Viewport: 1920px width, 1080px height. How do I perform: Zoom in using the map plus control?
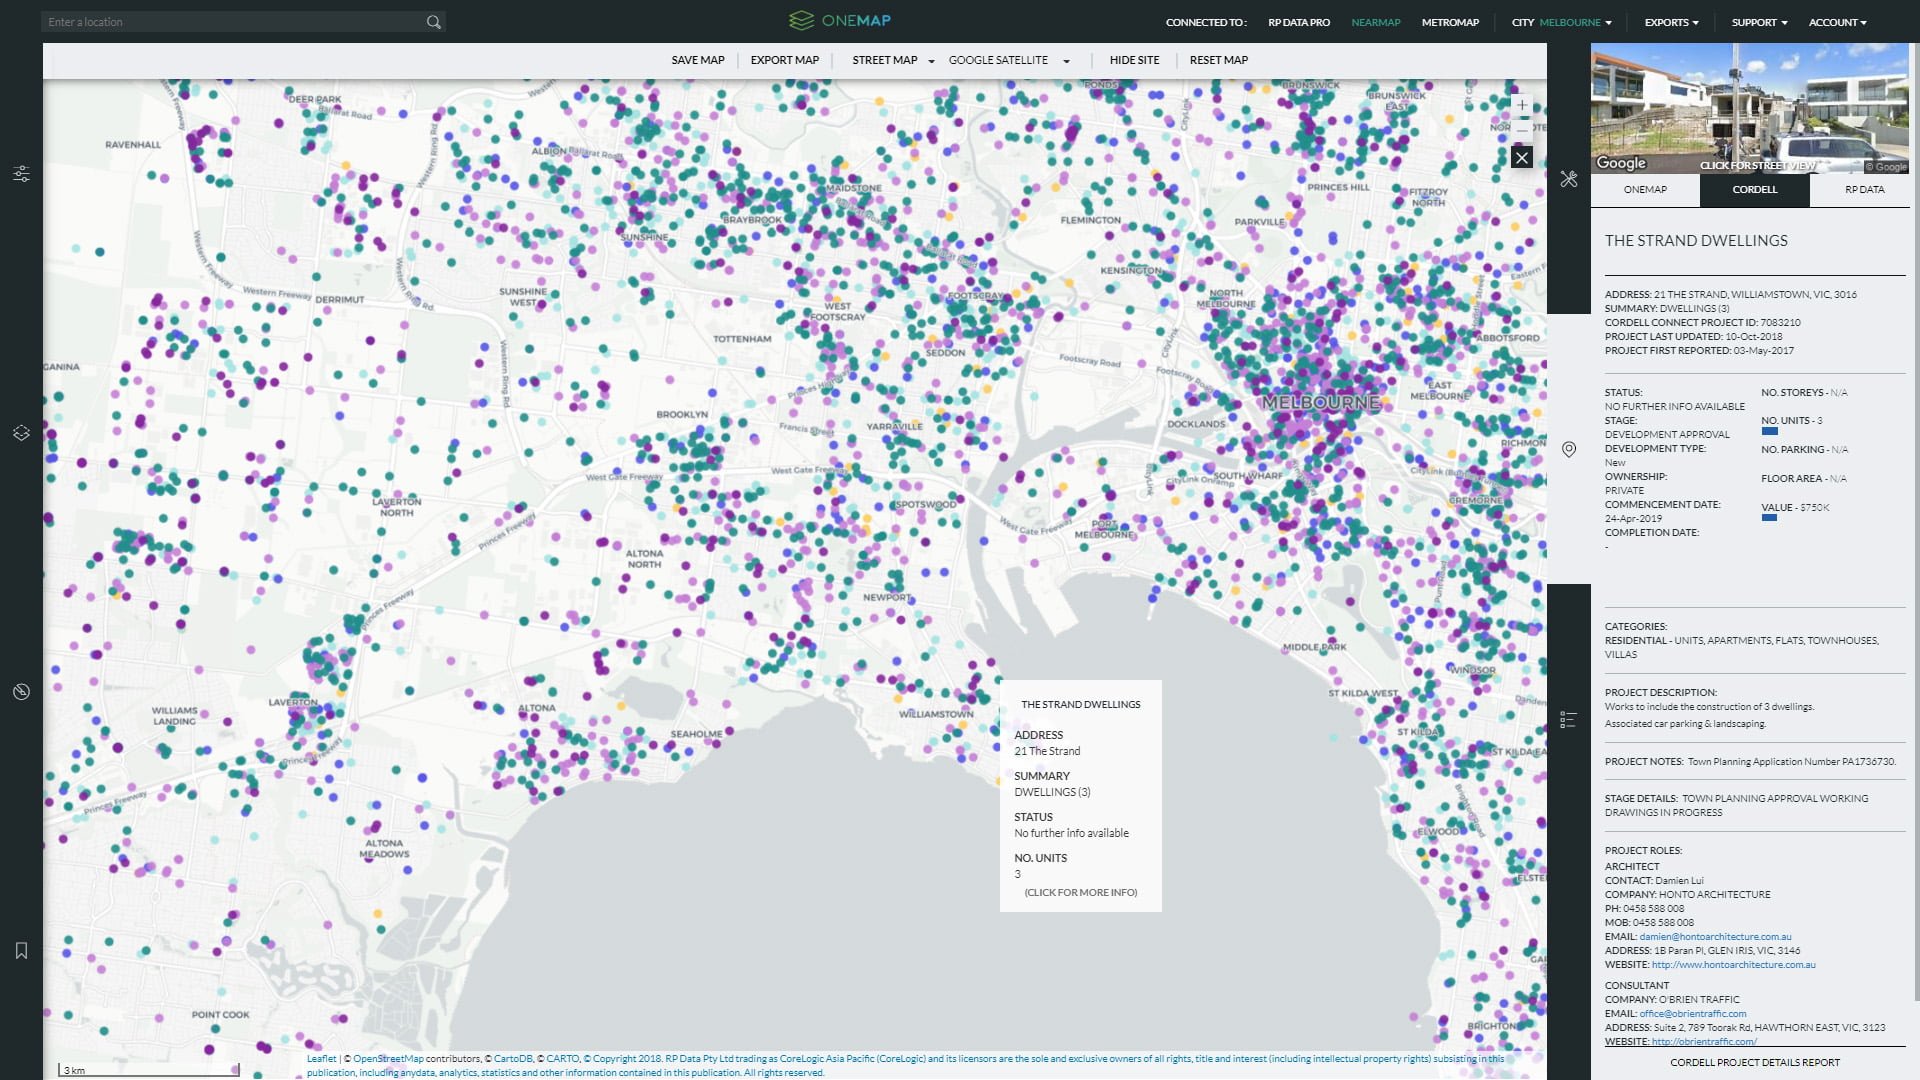1522,105
